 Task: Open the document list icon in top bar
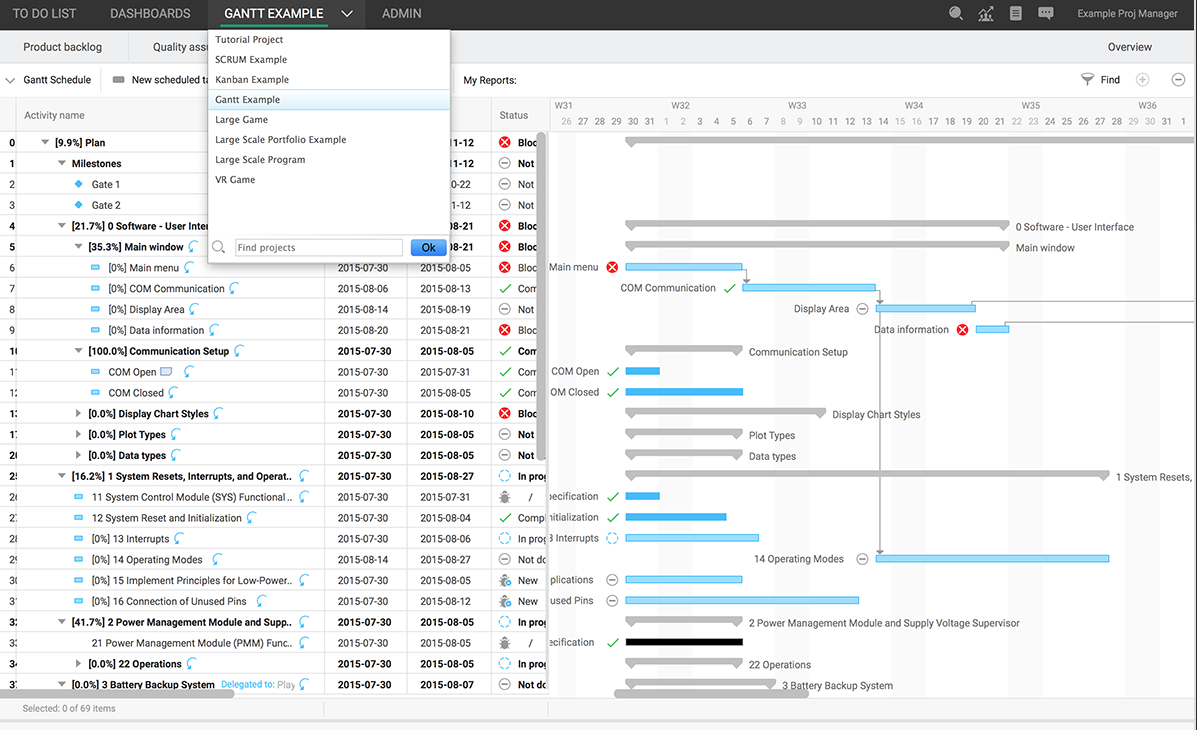(1015, 13)
